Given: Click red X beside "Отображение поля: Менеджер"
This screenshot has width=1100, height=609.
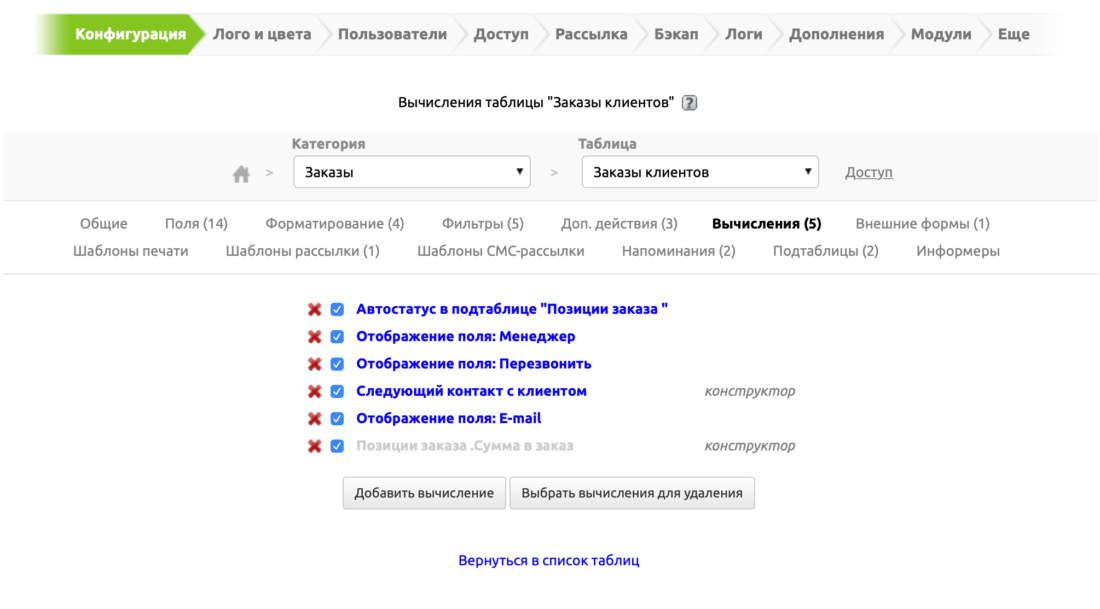Looking at the screenshot, I should (x=314, y=337).
